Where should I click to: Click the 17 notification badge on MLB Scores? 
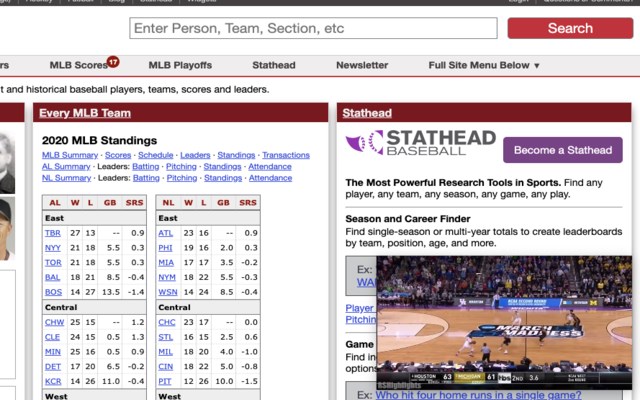point(113,62)
